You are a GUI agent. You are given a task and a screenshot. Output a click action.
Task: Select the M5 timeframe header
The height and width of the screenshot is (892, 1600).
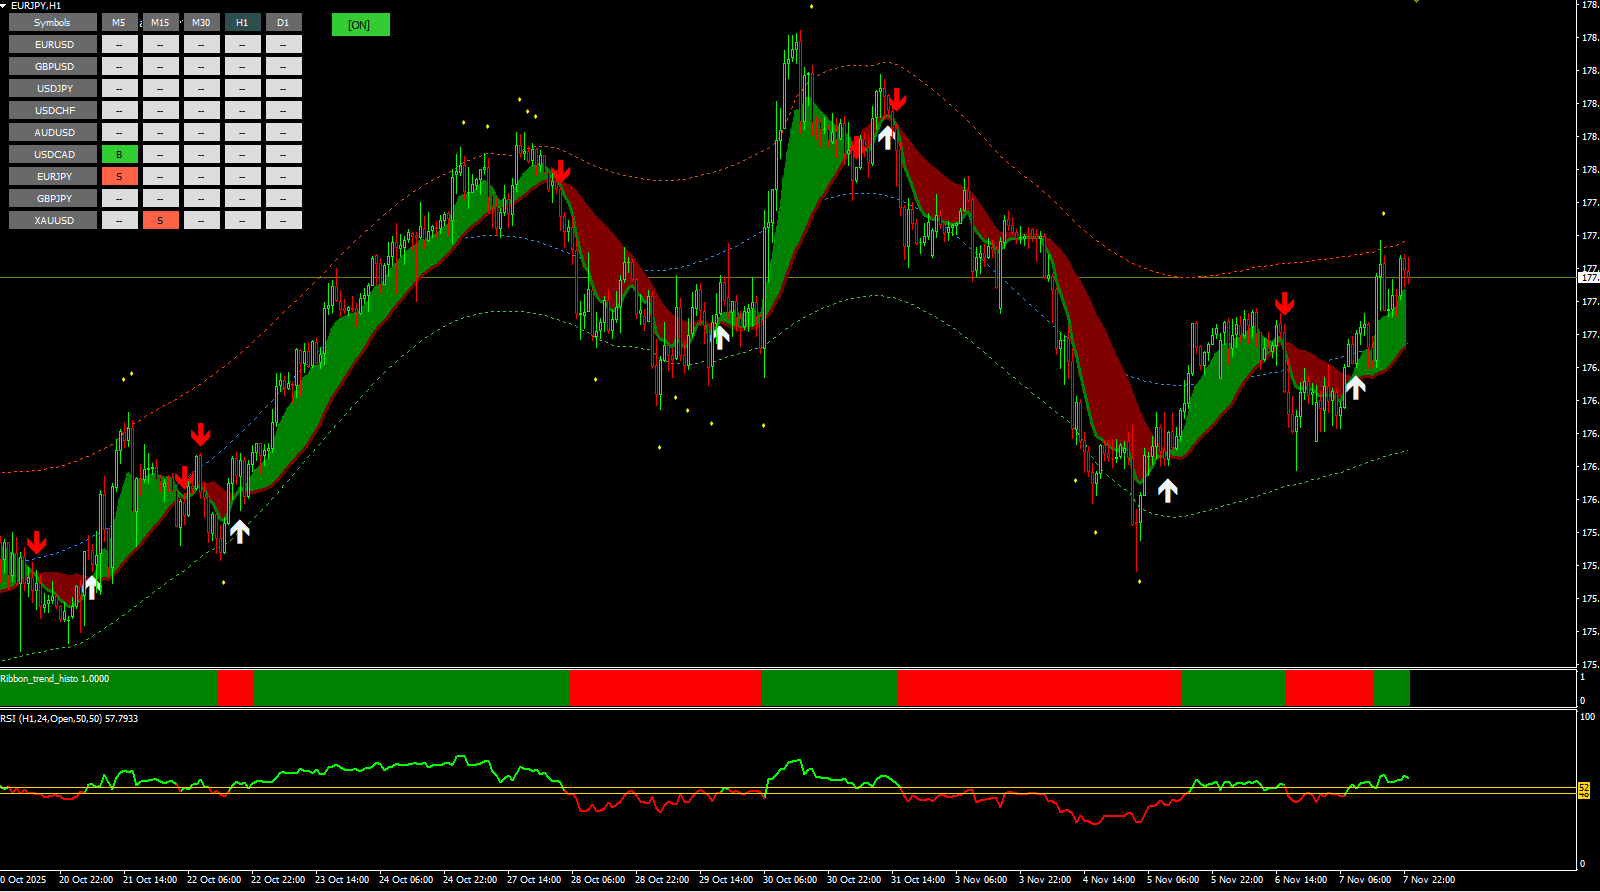[x=119, y=22]
